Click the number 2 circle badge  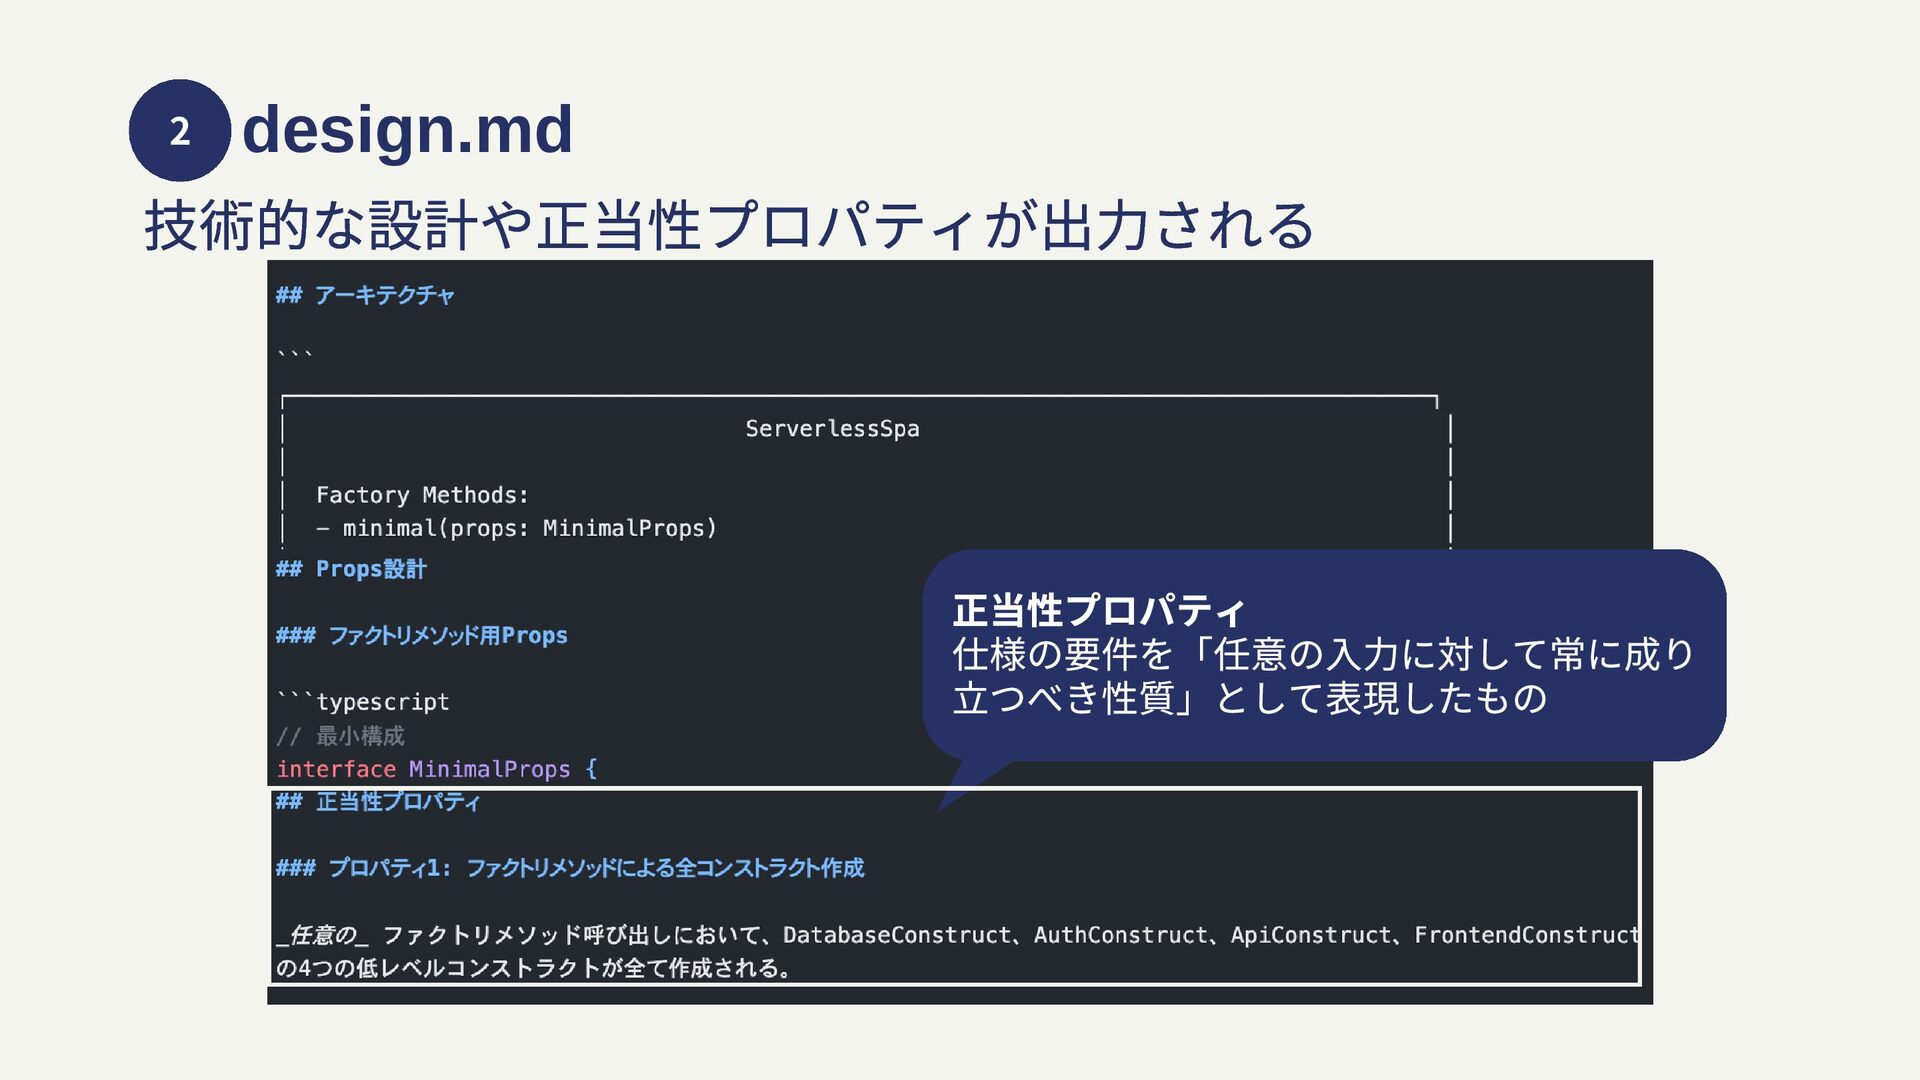179,131
